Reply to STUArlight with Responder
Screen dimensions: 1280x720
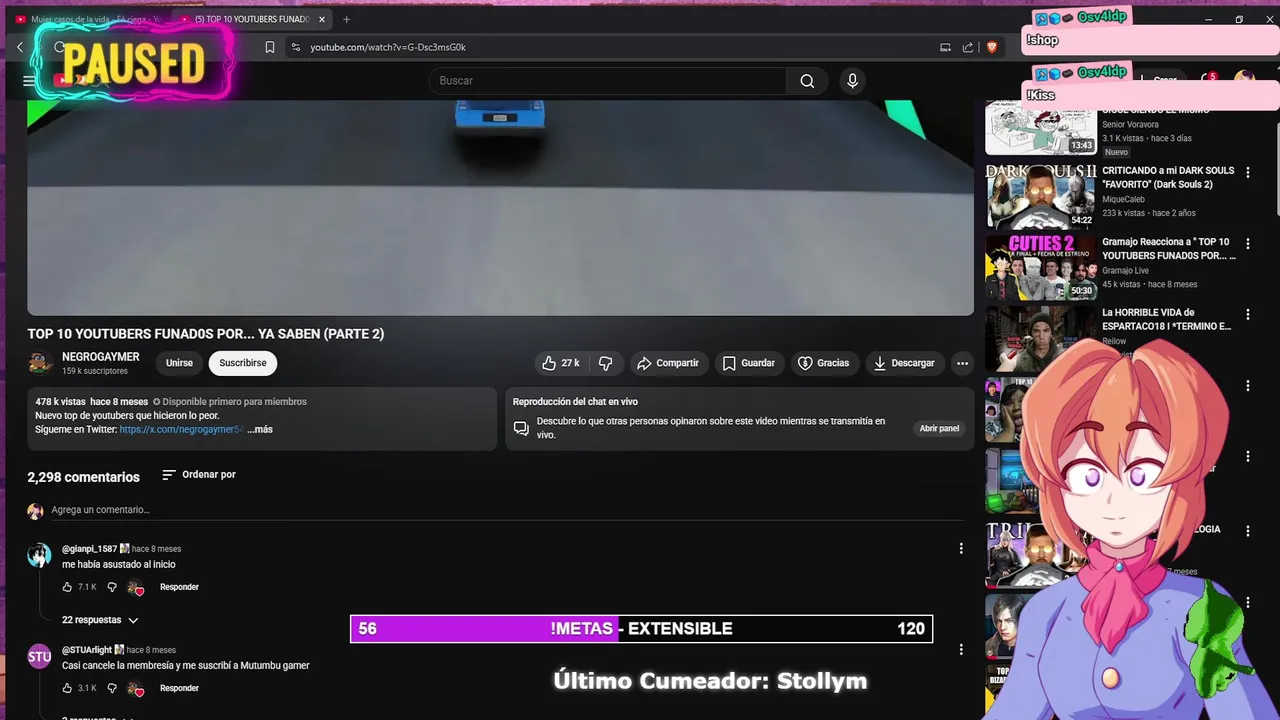179,688
